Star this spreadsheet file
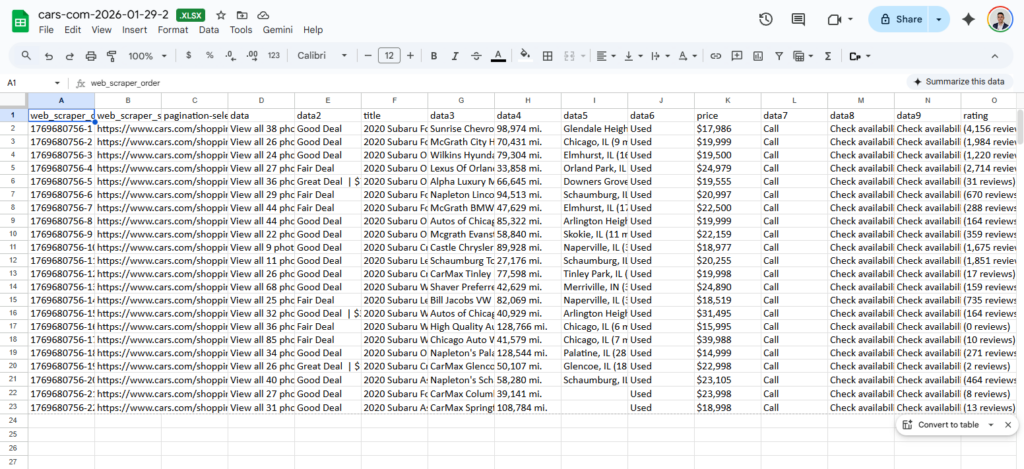The height and width of the screenshot is (469, 1024). click(x=221, y=16)
